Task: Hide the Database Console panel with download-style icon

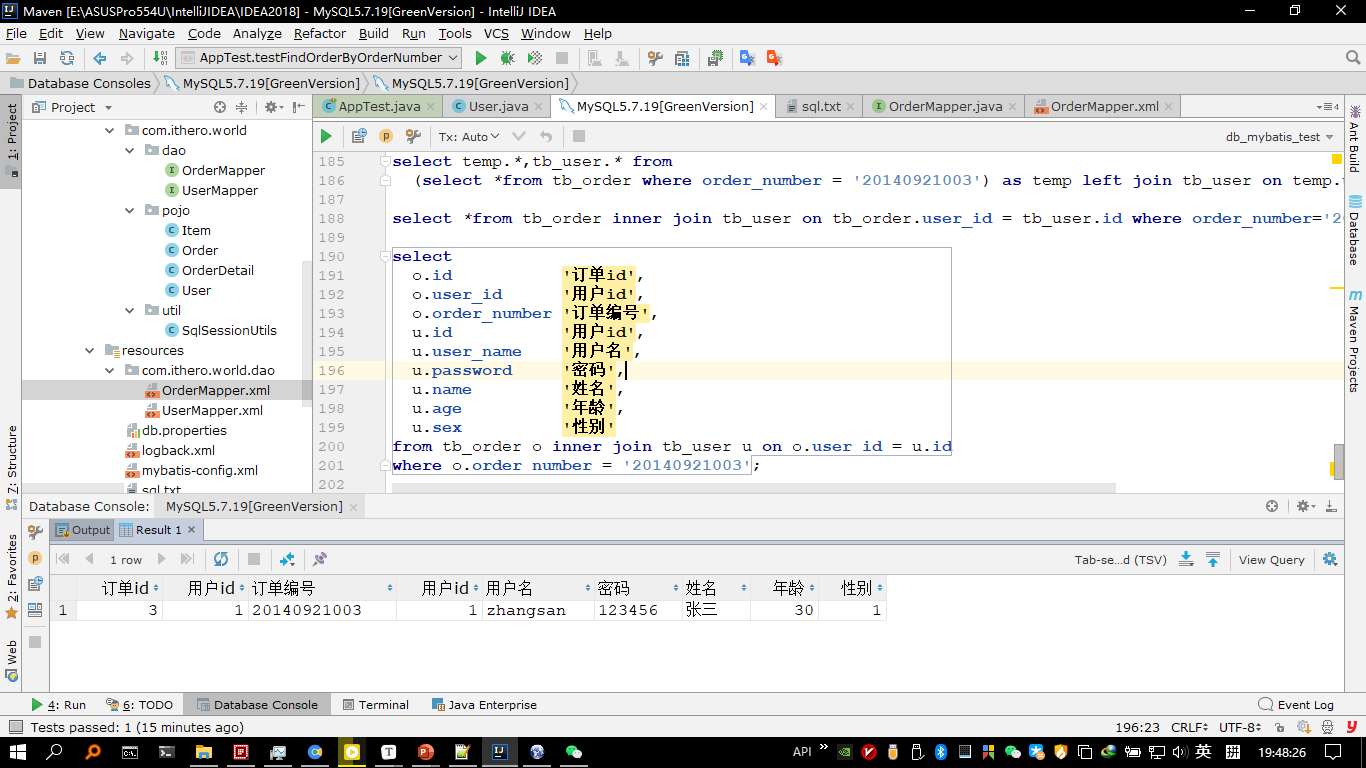Action: point(1331,506)
